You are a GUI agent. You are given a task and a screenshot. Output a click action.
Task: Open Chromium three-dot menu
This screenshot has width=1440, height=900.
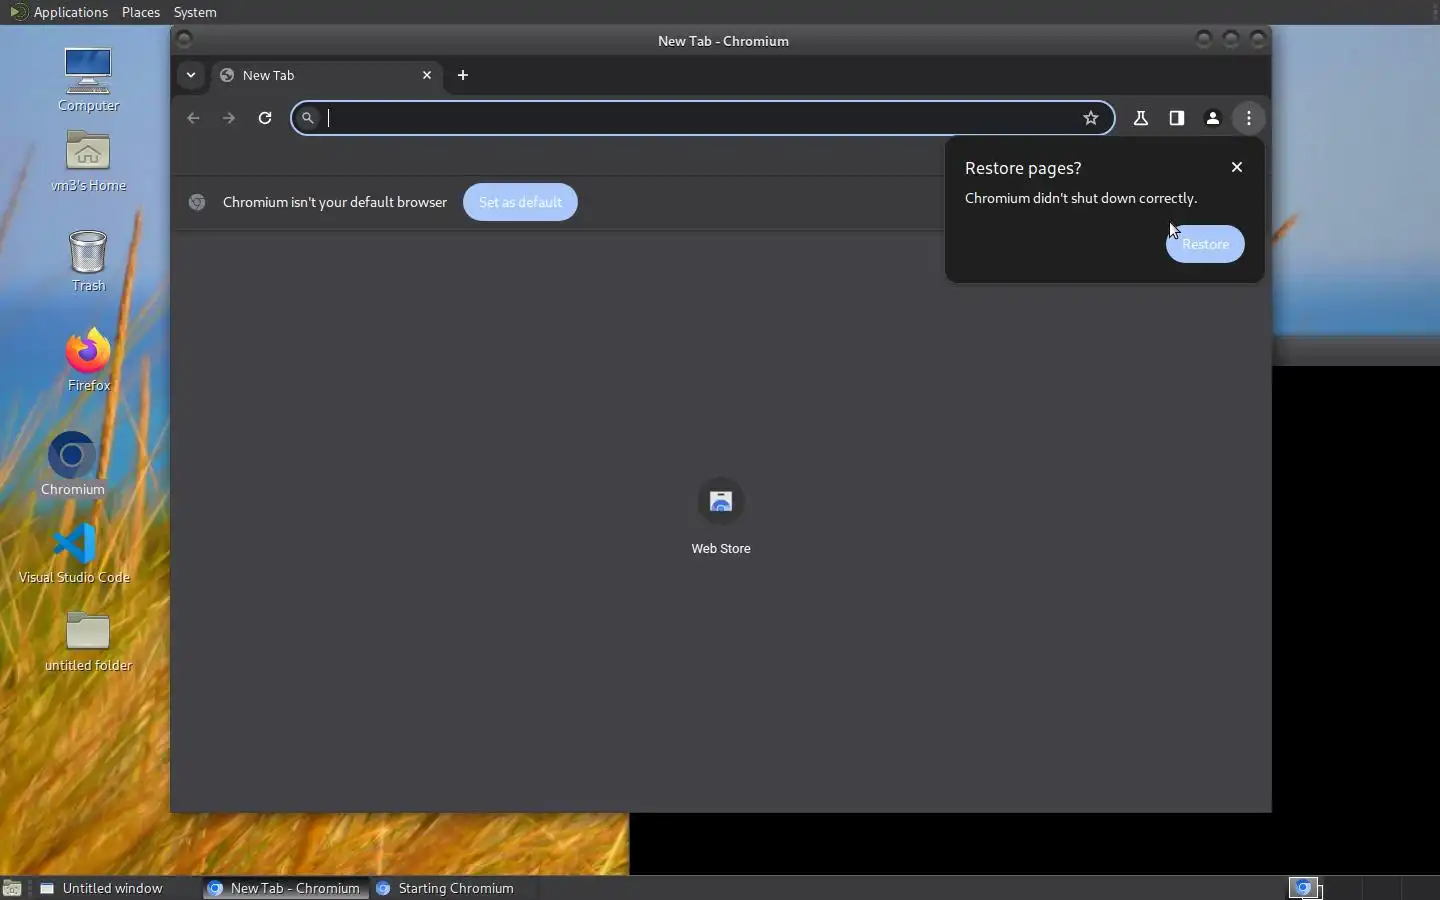tap(1249, 118)
